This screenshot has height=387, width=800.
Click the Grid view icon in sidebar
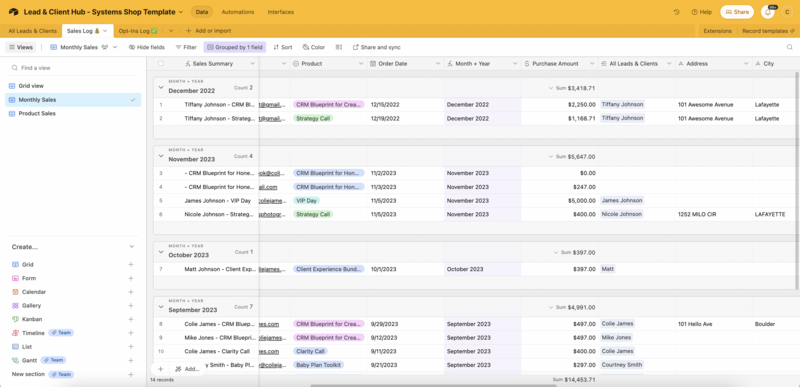tap(12, 86)
